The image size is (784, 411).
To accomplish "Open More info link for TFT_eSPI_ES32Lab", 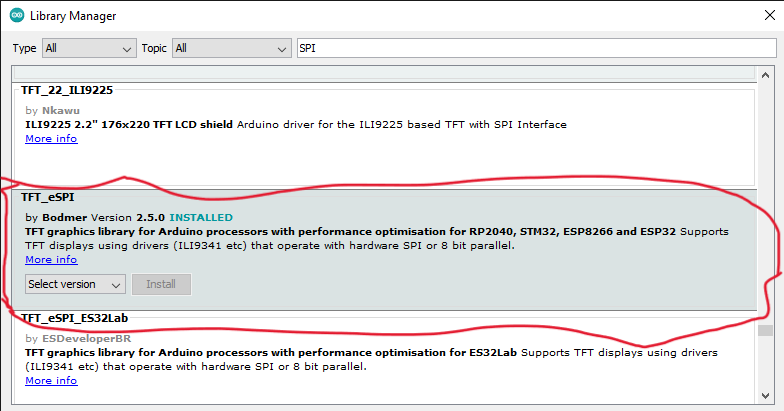I will tap(51, 381).
